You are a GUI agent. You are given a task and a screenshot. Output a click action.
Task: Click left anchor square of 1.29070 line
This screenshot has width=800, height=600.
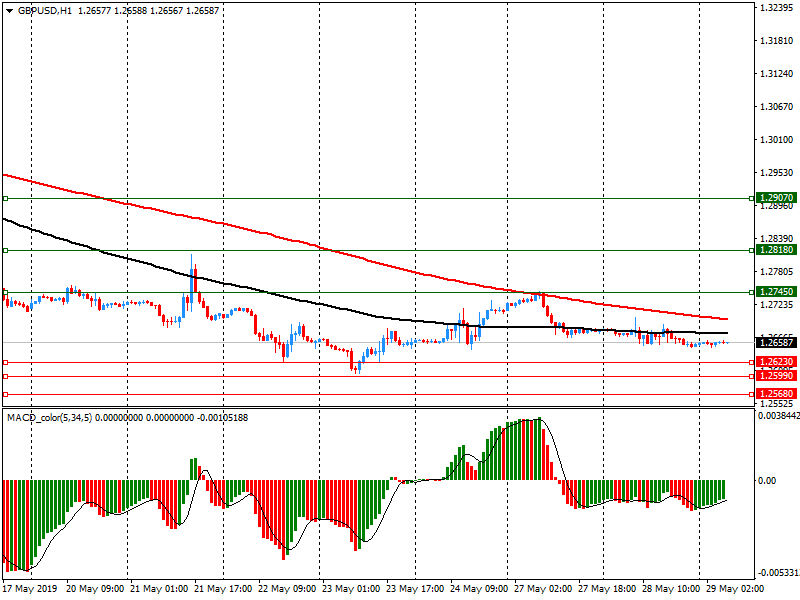[5, 198]
